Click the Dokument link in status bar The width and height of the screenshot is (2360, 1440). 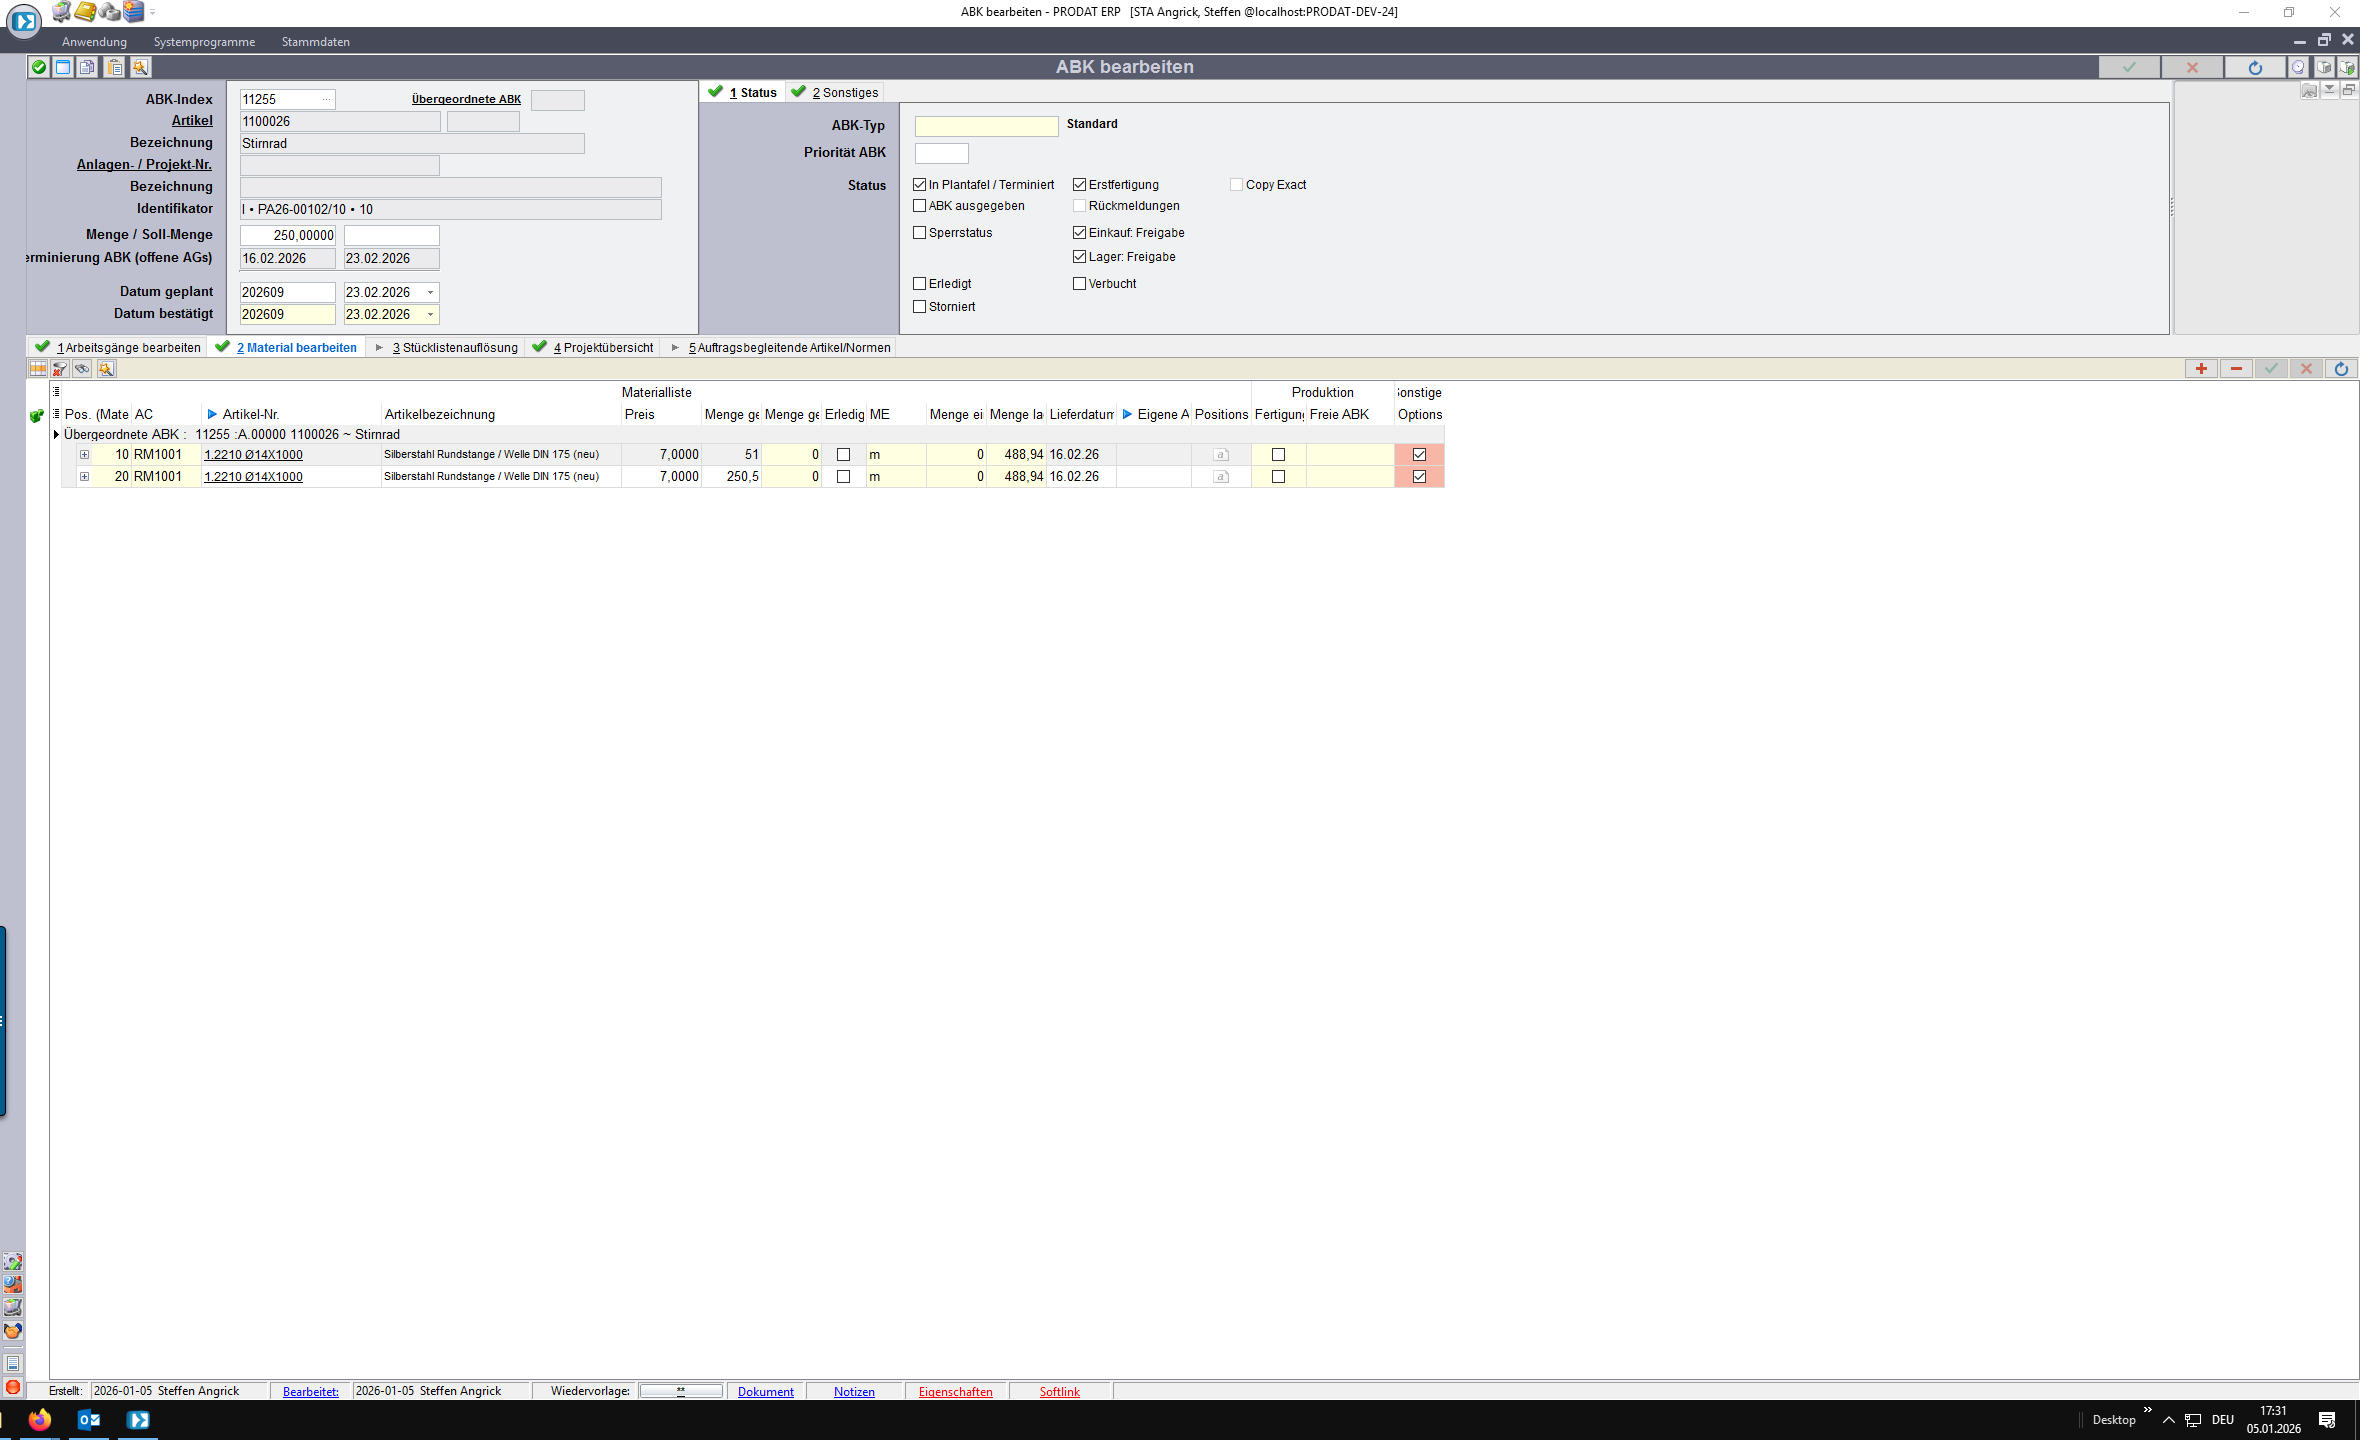click(x=765, y=1392)
